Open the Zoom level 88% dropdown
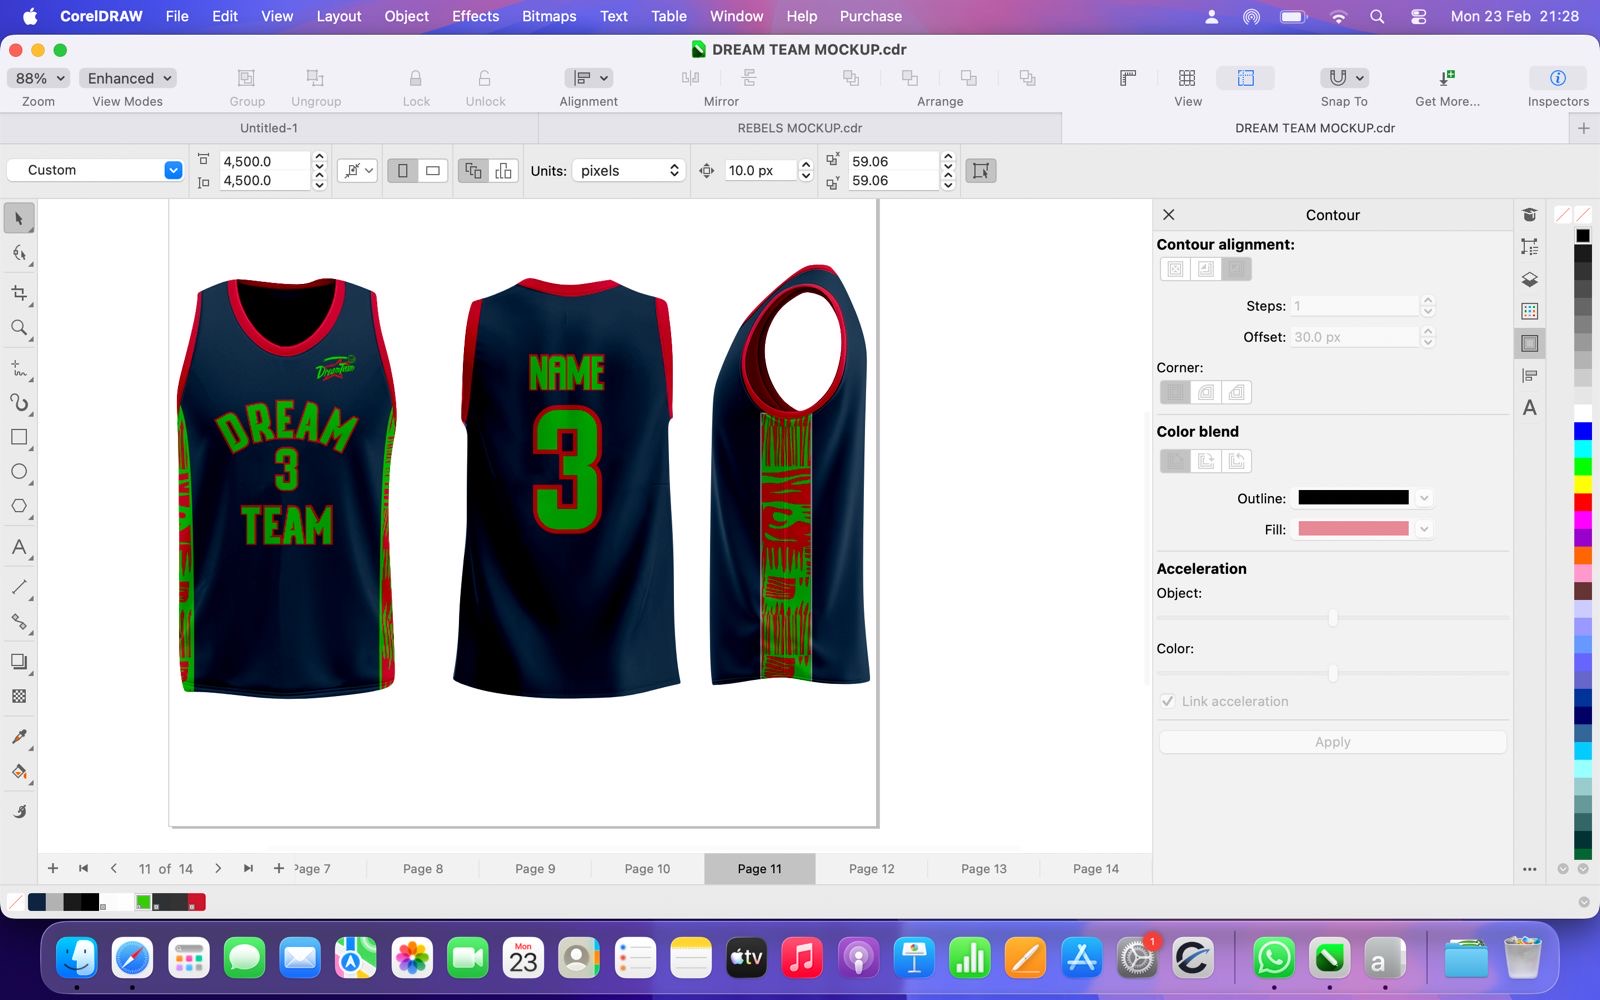The image size is (1600, 1000). tap(39, 78)
